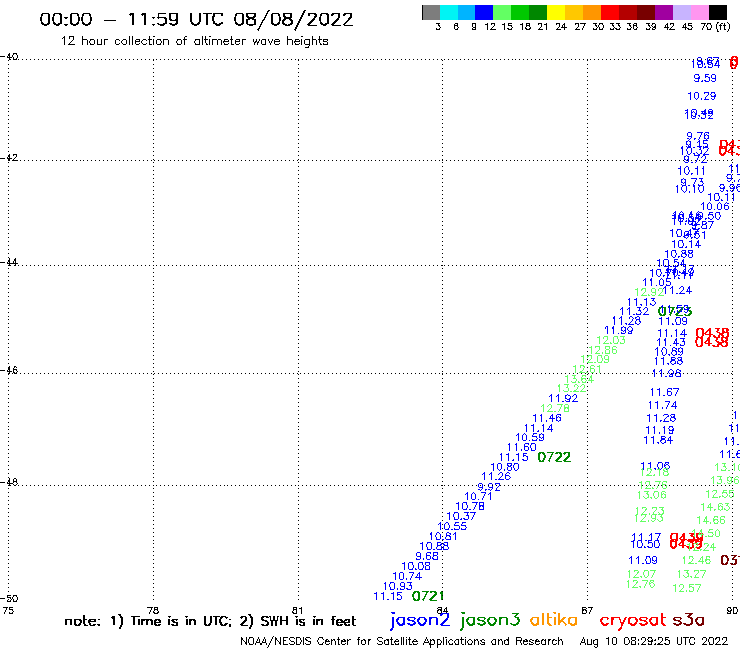Screen dimensions: 740x650
Task: Select the lavender swatch in the color scale
Action: (681, 12)
